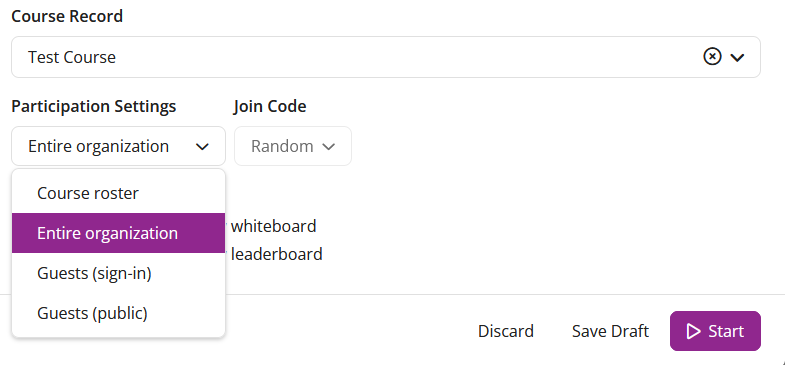Click the Entire organization dropdown arrow

[x=202, y=147]
